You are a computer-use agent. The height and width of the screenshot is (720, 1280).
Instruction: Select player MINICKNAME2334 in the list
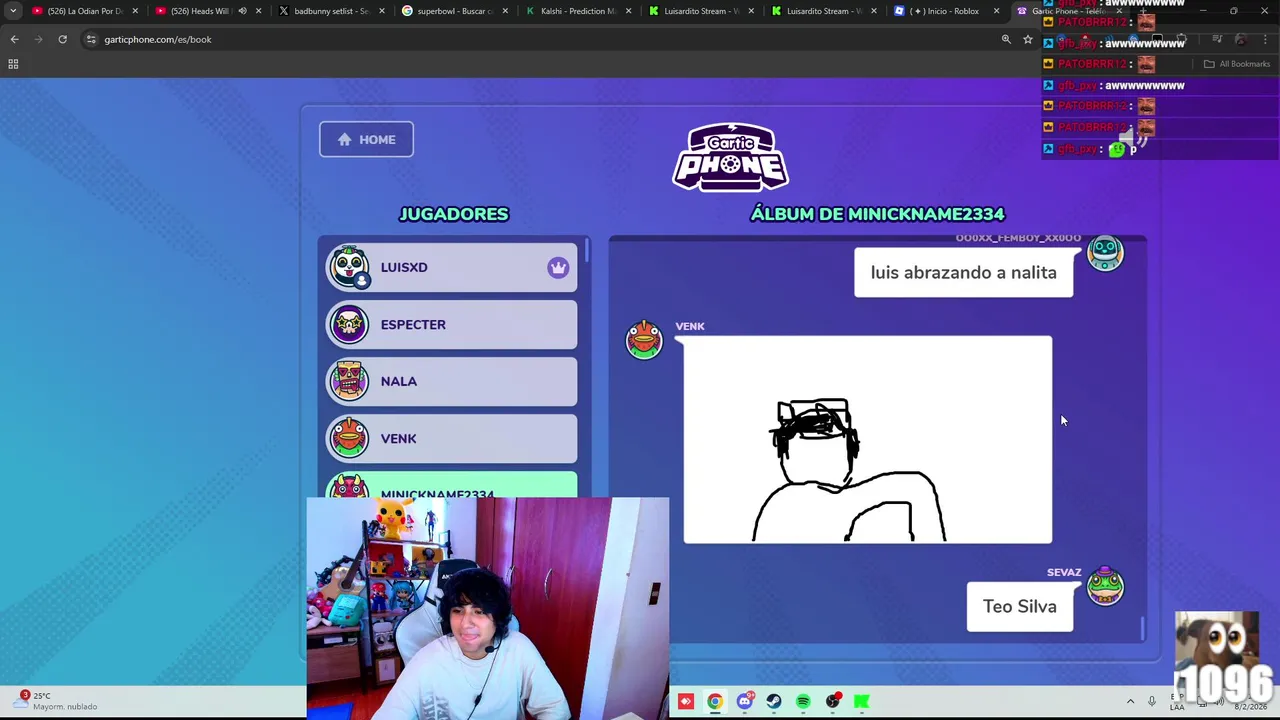pos(452,485)
